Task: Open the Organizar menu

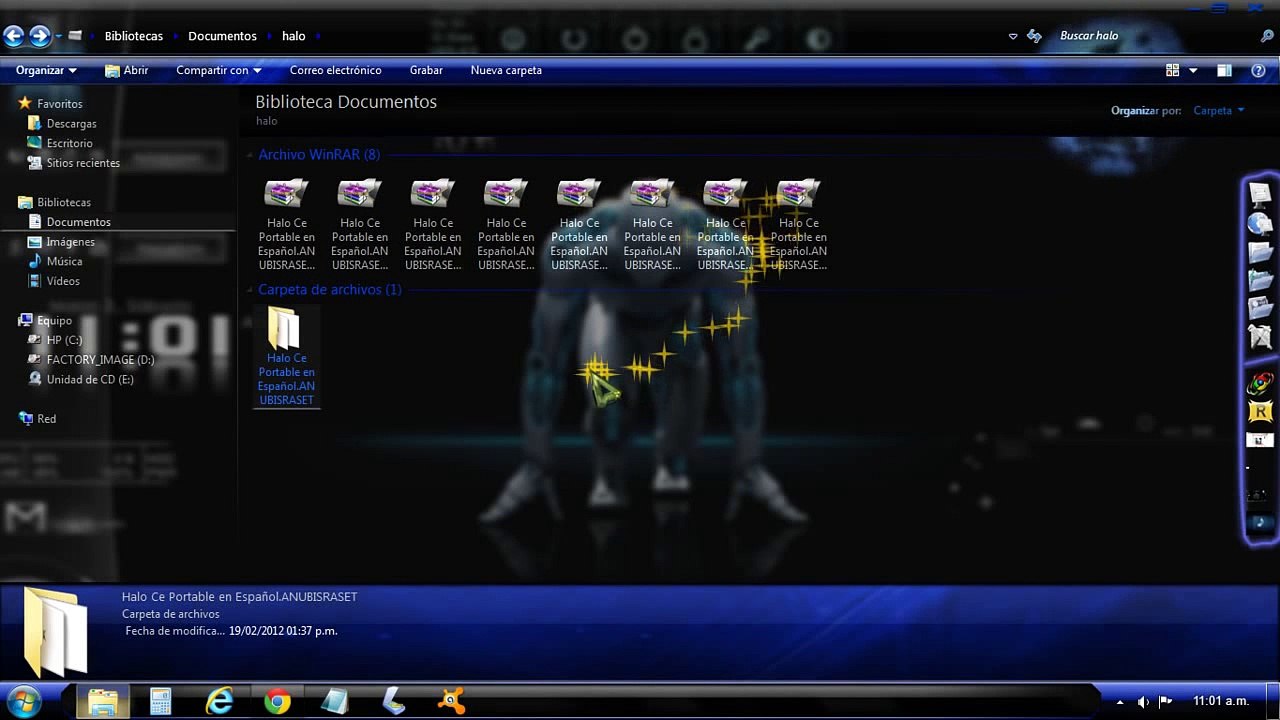Action: coord(46,70)
